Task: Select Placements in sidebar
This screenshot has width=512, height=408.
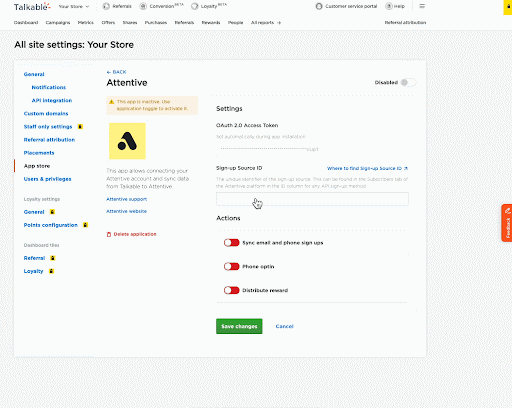Action: coord(39,153)
